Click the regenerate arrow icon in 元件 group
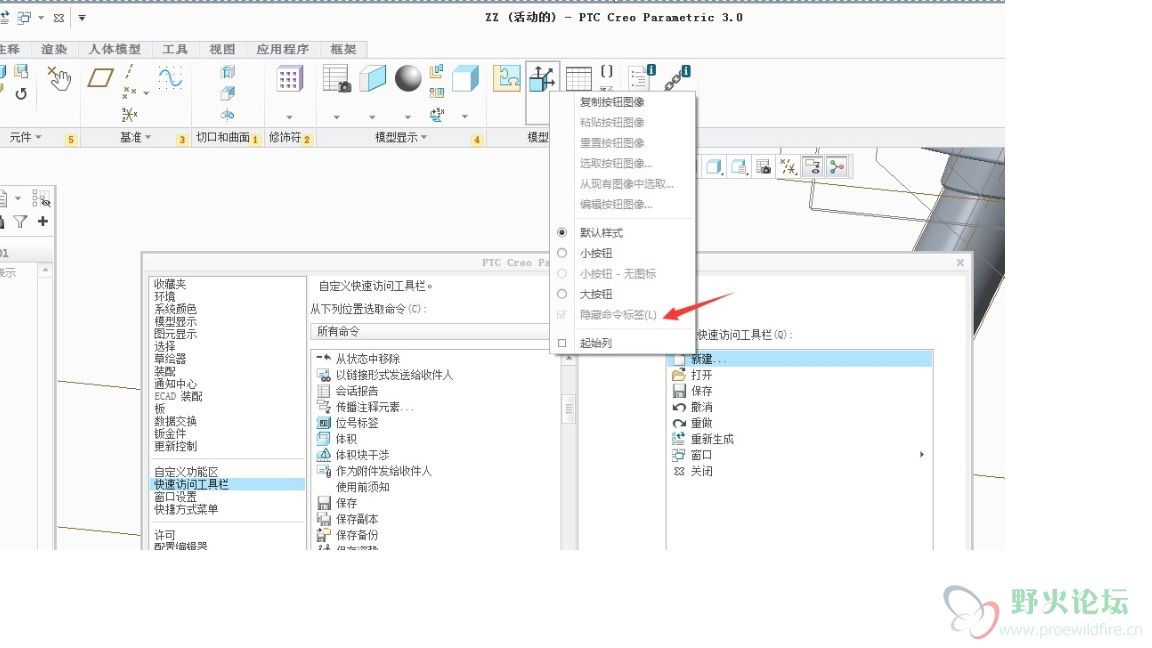This screenshot has height=648, width=1152. click(x=21, y=94)
